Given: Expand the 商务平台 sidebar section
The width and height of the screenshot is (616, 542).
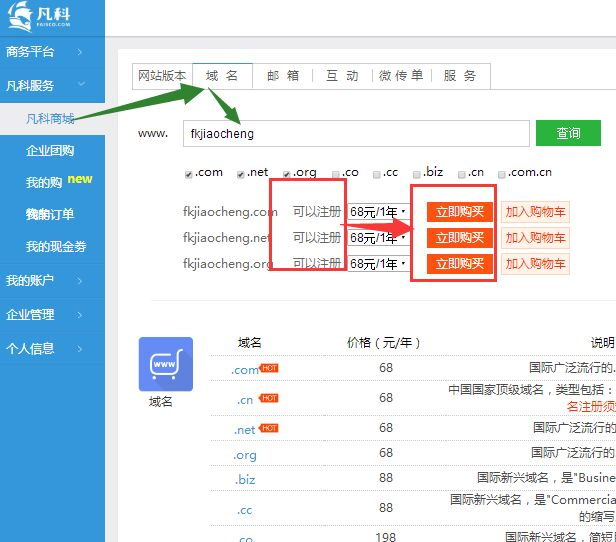Looking at the screenshot, I should [x=52, y=52].
